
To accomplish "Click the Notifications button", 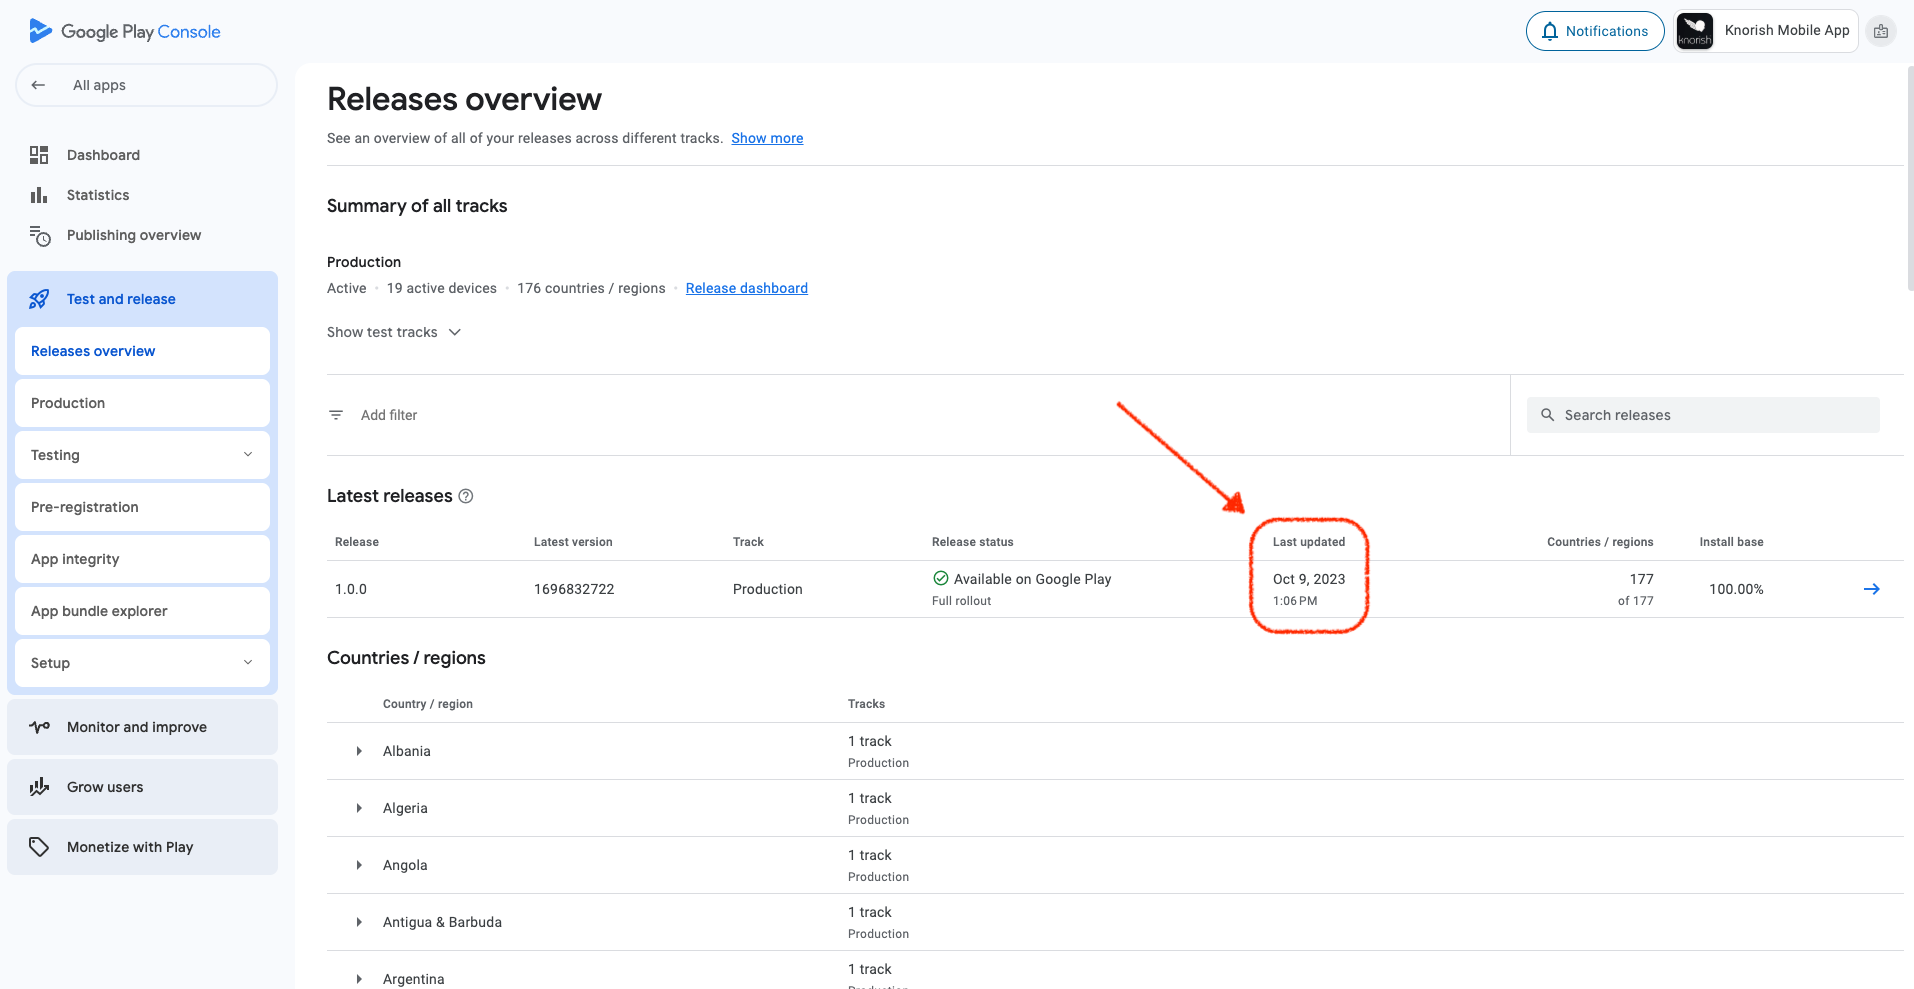I will click(x=1595, y=31).
